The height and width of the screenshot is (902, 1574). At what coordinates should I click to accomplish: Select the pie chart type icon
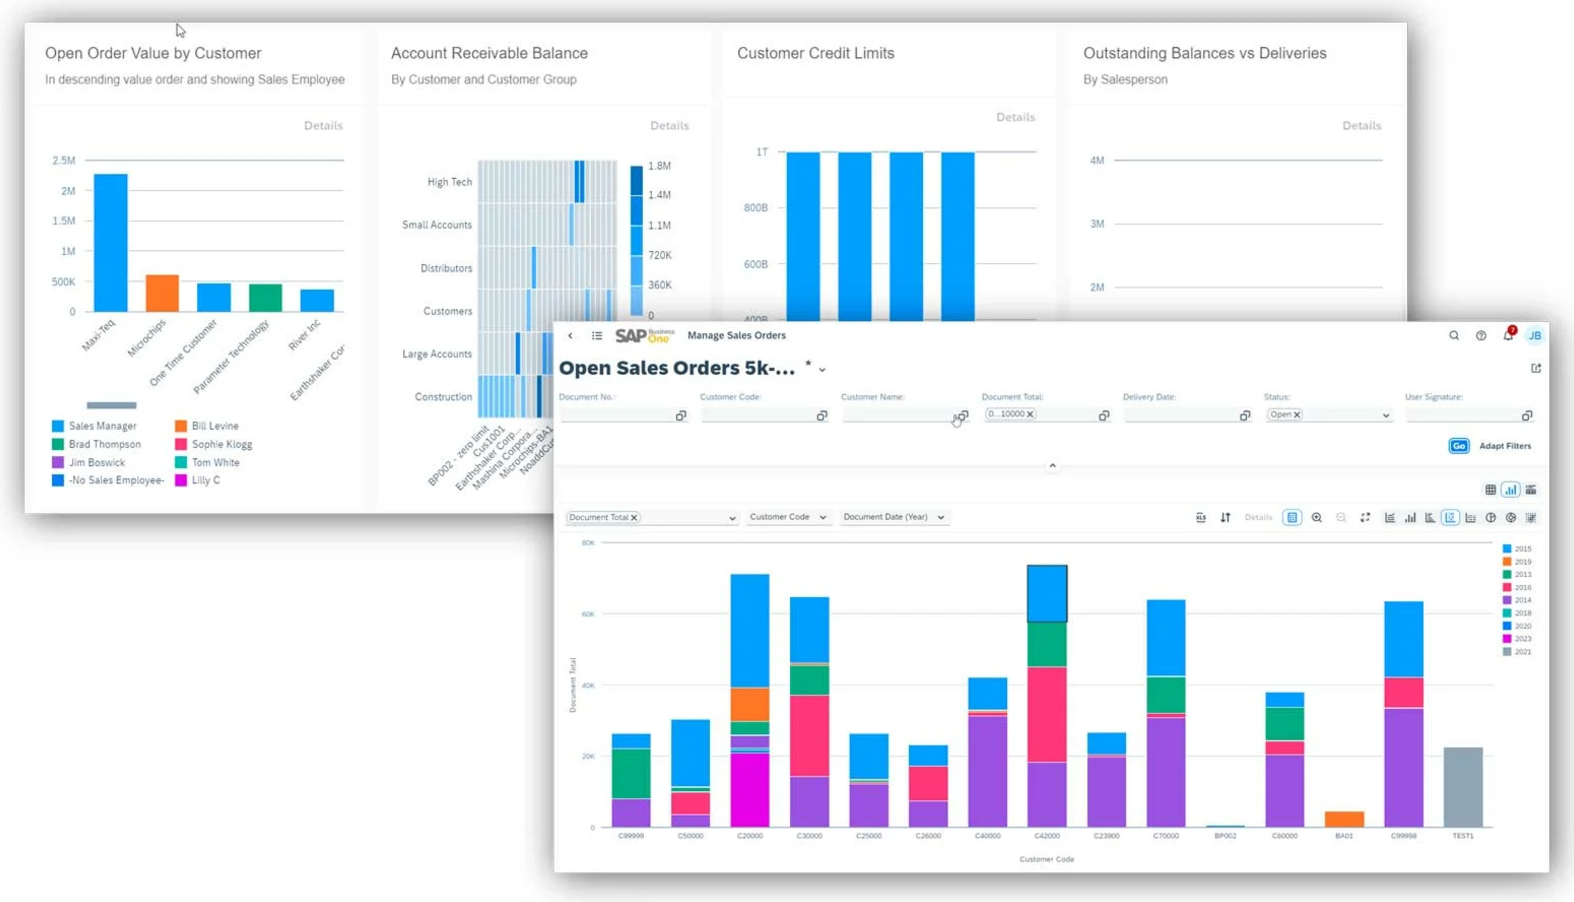1491,517
